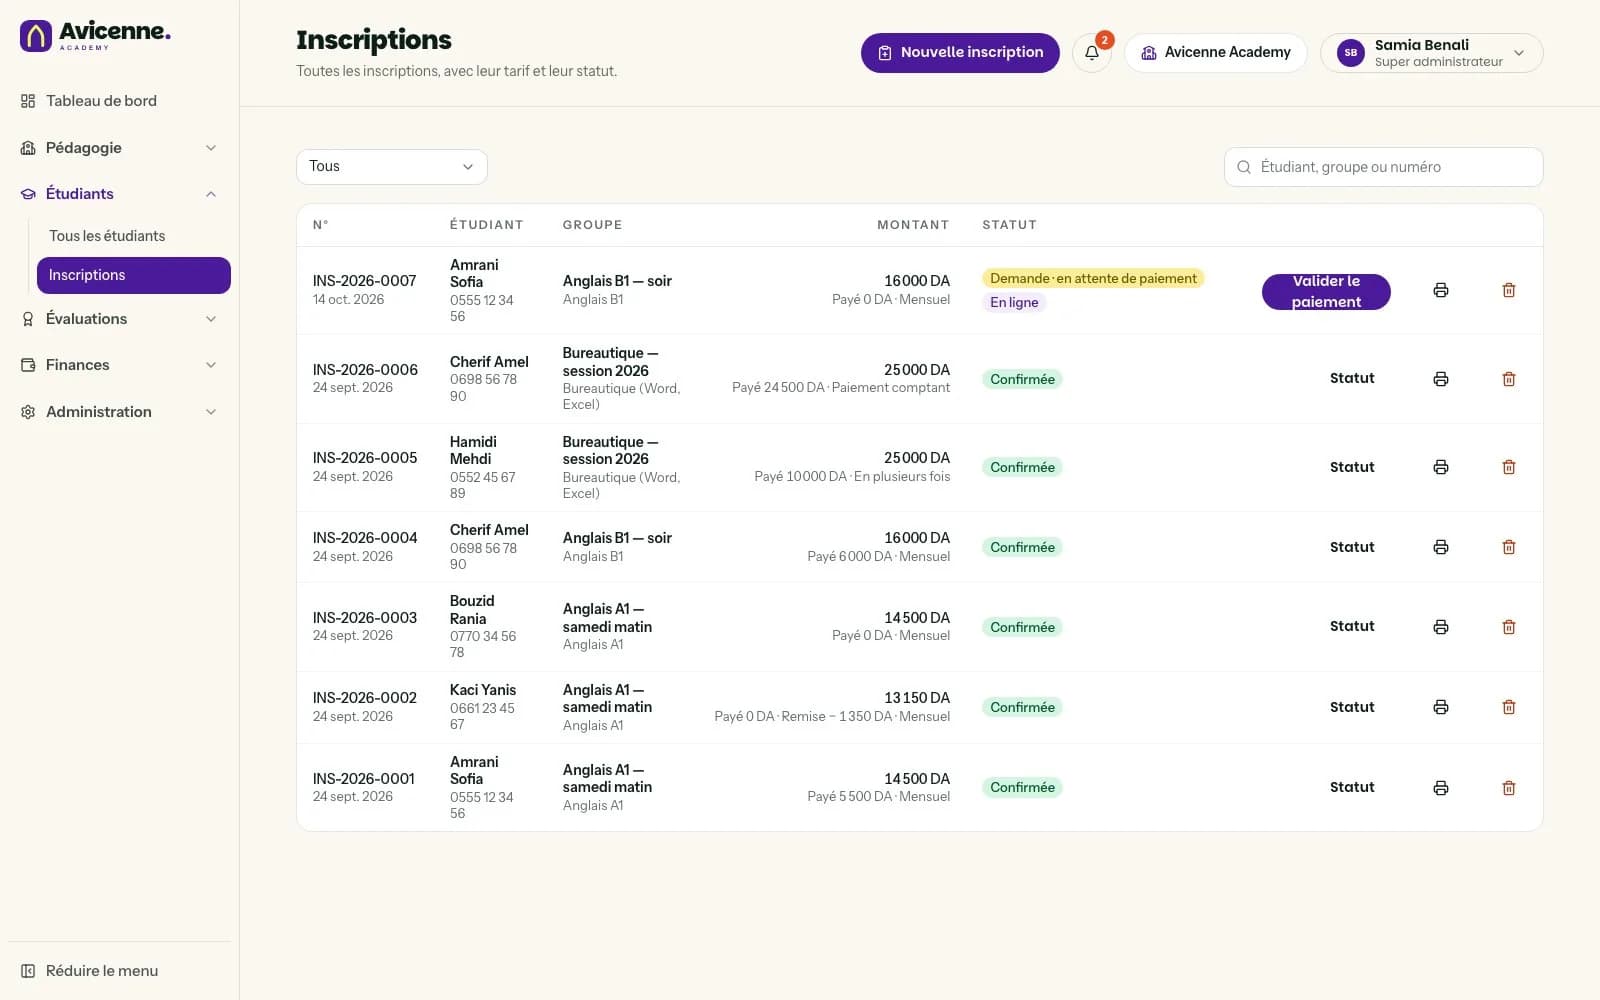Click Réduire le menu

(119, 971)
